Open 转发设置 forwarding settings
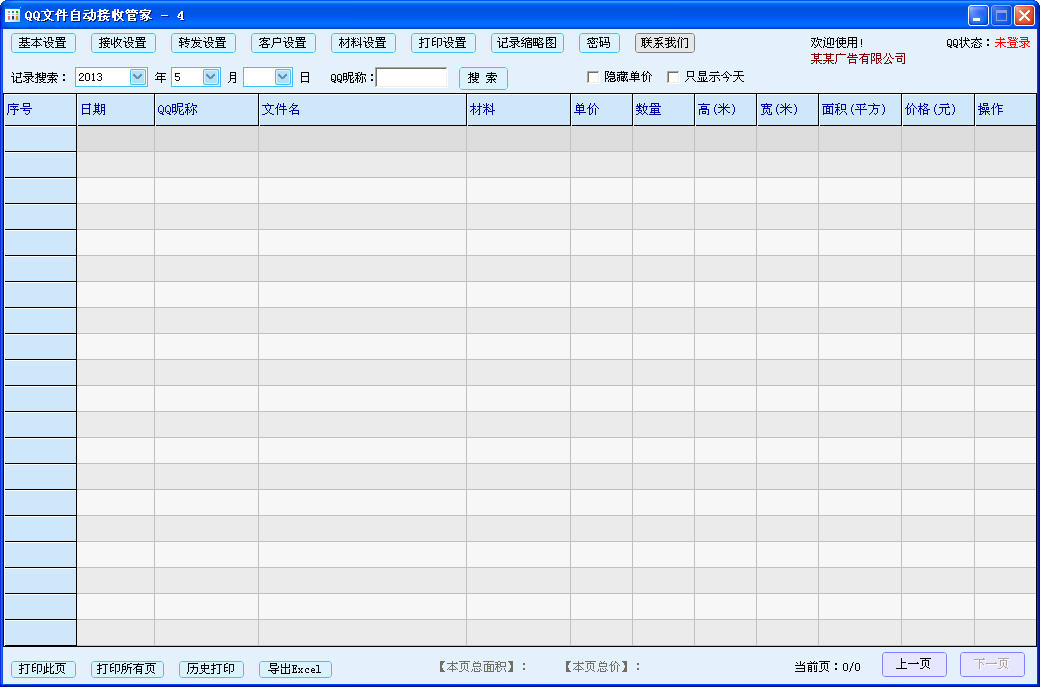Screen dimensions: 1040x687 coord(203,43)
